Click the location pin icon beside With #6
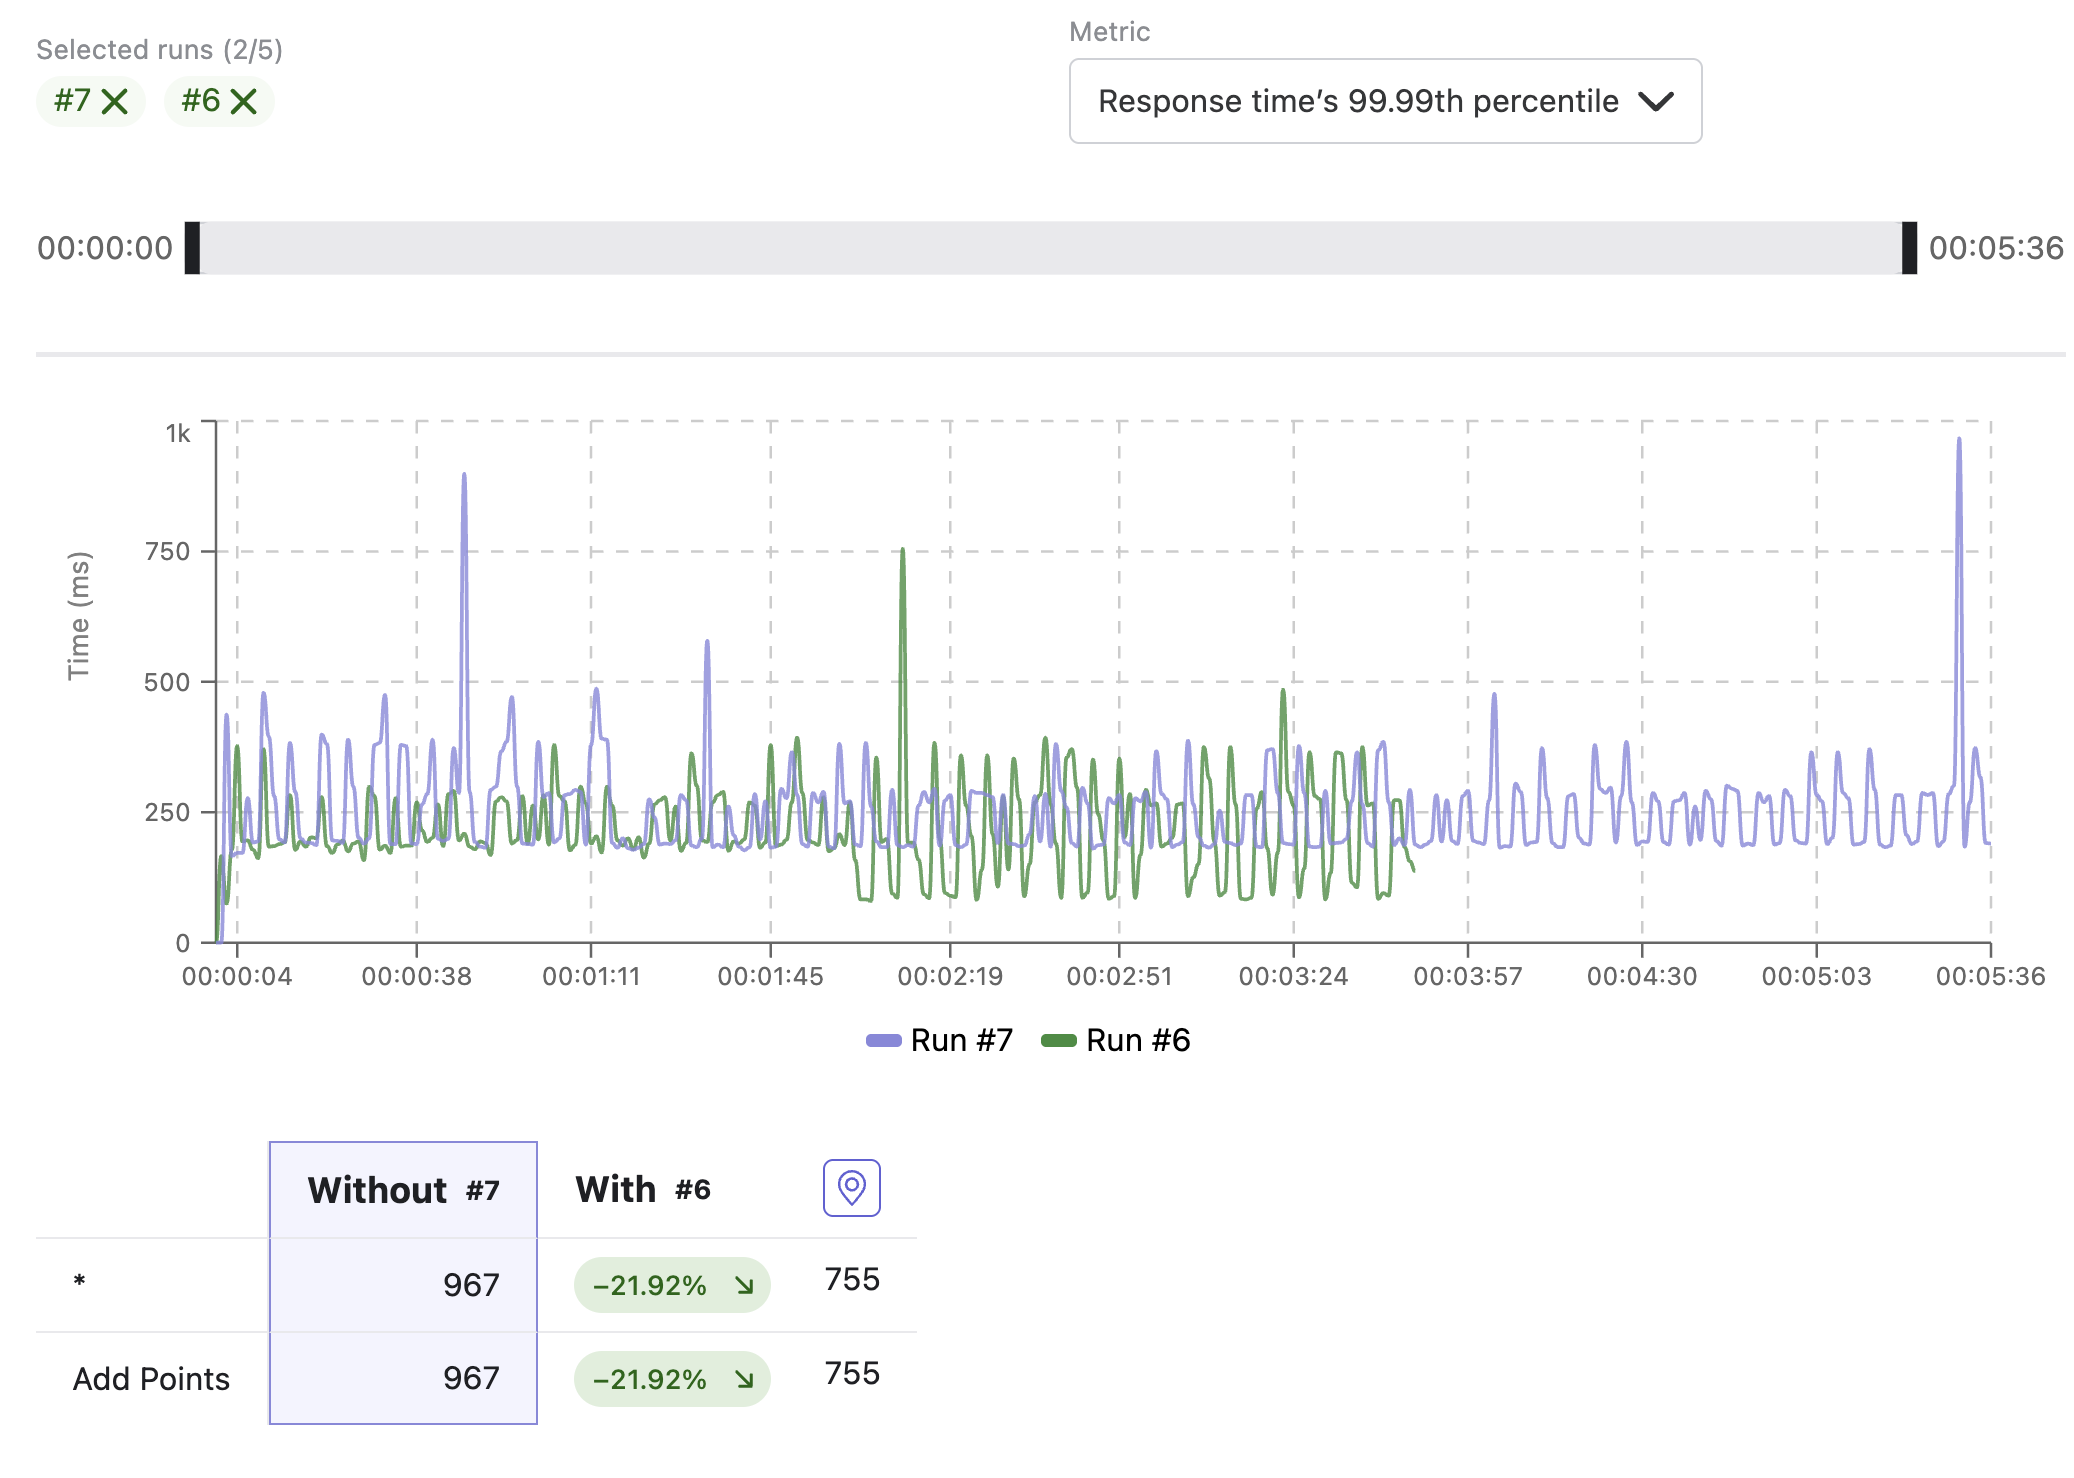Image resolution: width=2074 pixels, height=1478 pixels. point(851,1188)
